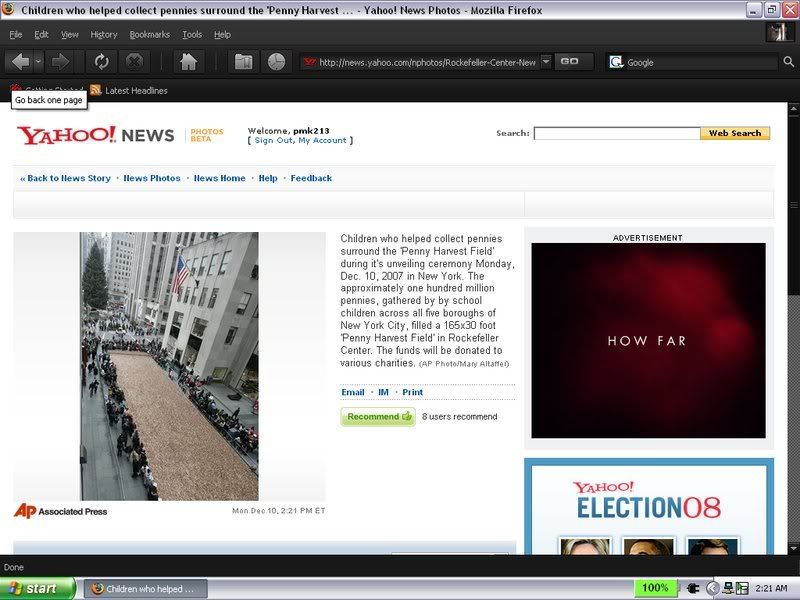Open the Google search engine selector
The image size is (800, 600).
pyautogui.click(x=616, y=62)
